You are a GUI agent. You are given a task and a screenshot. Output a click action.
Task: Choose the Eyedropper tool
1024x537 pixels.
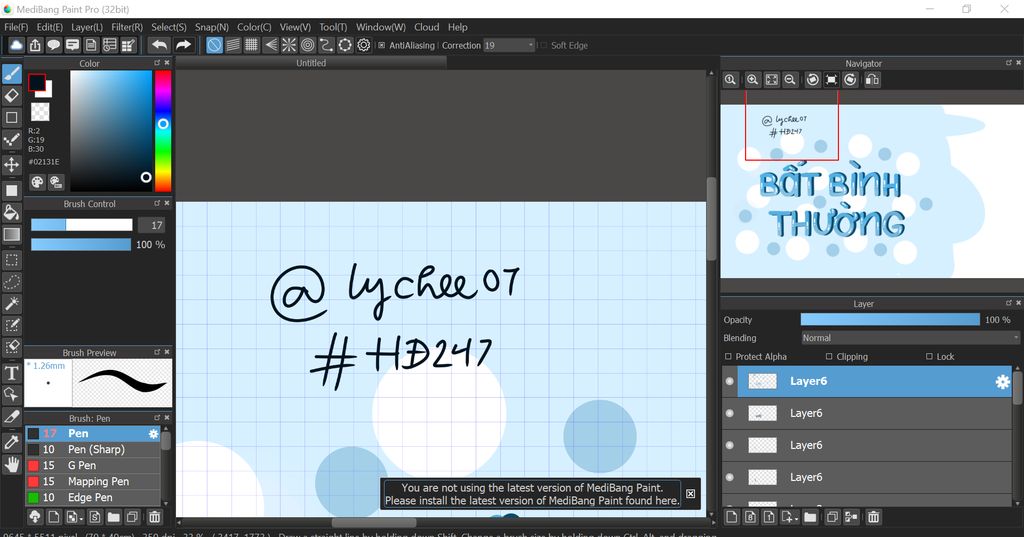(12, 442)
